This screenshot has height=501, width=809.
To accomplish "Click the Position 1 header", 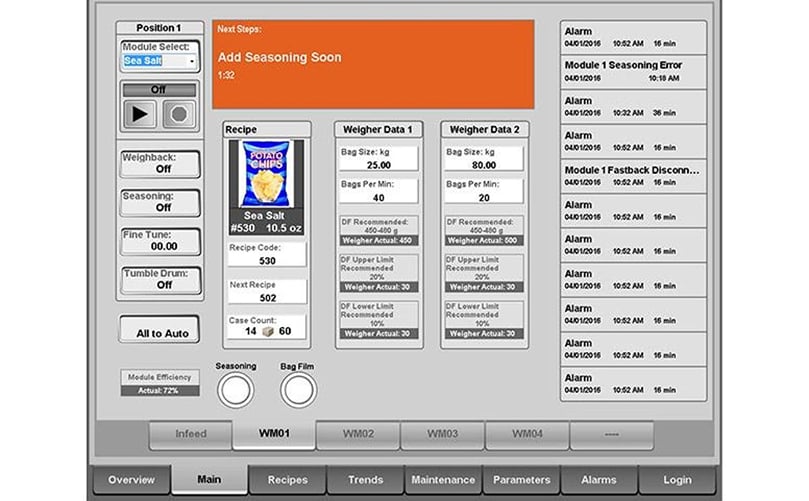I will [159, 28].
